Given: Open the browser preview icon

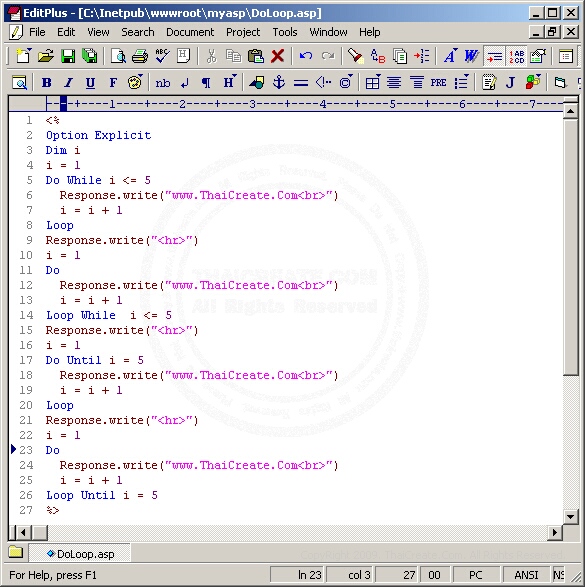Looking at the screenshot, I should (19, 82).
